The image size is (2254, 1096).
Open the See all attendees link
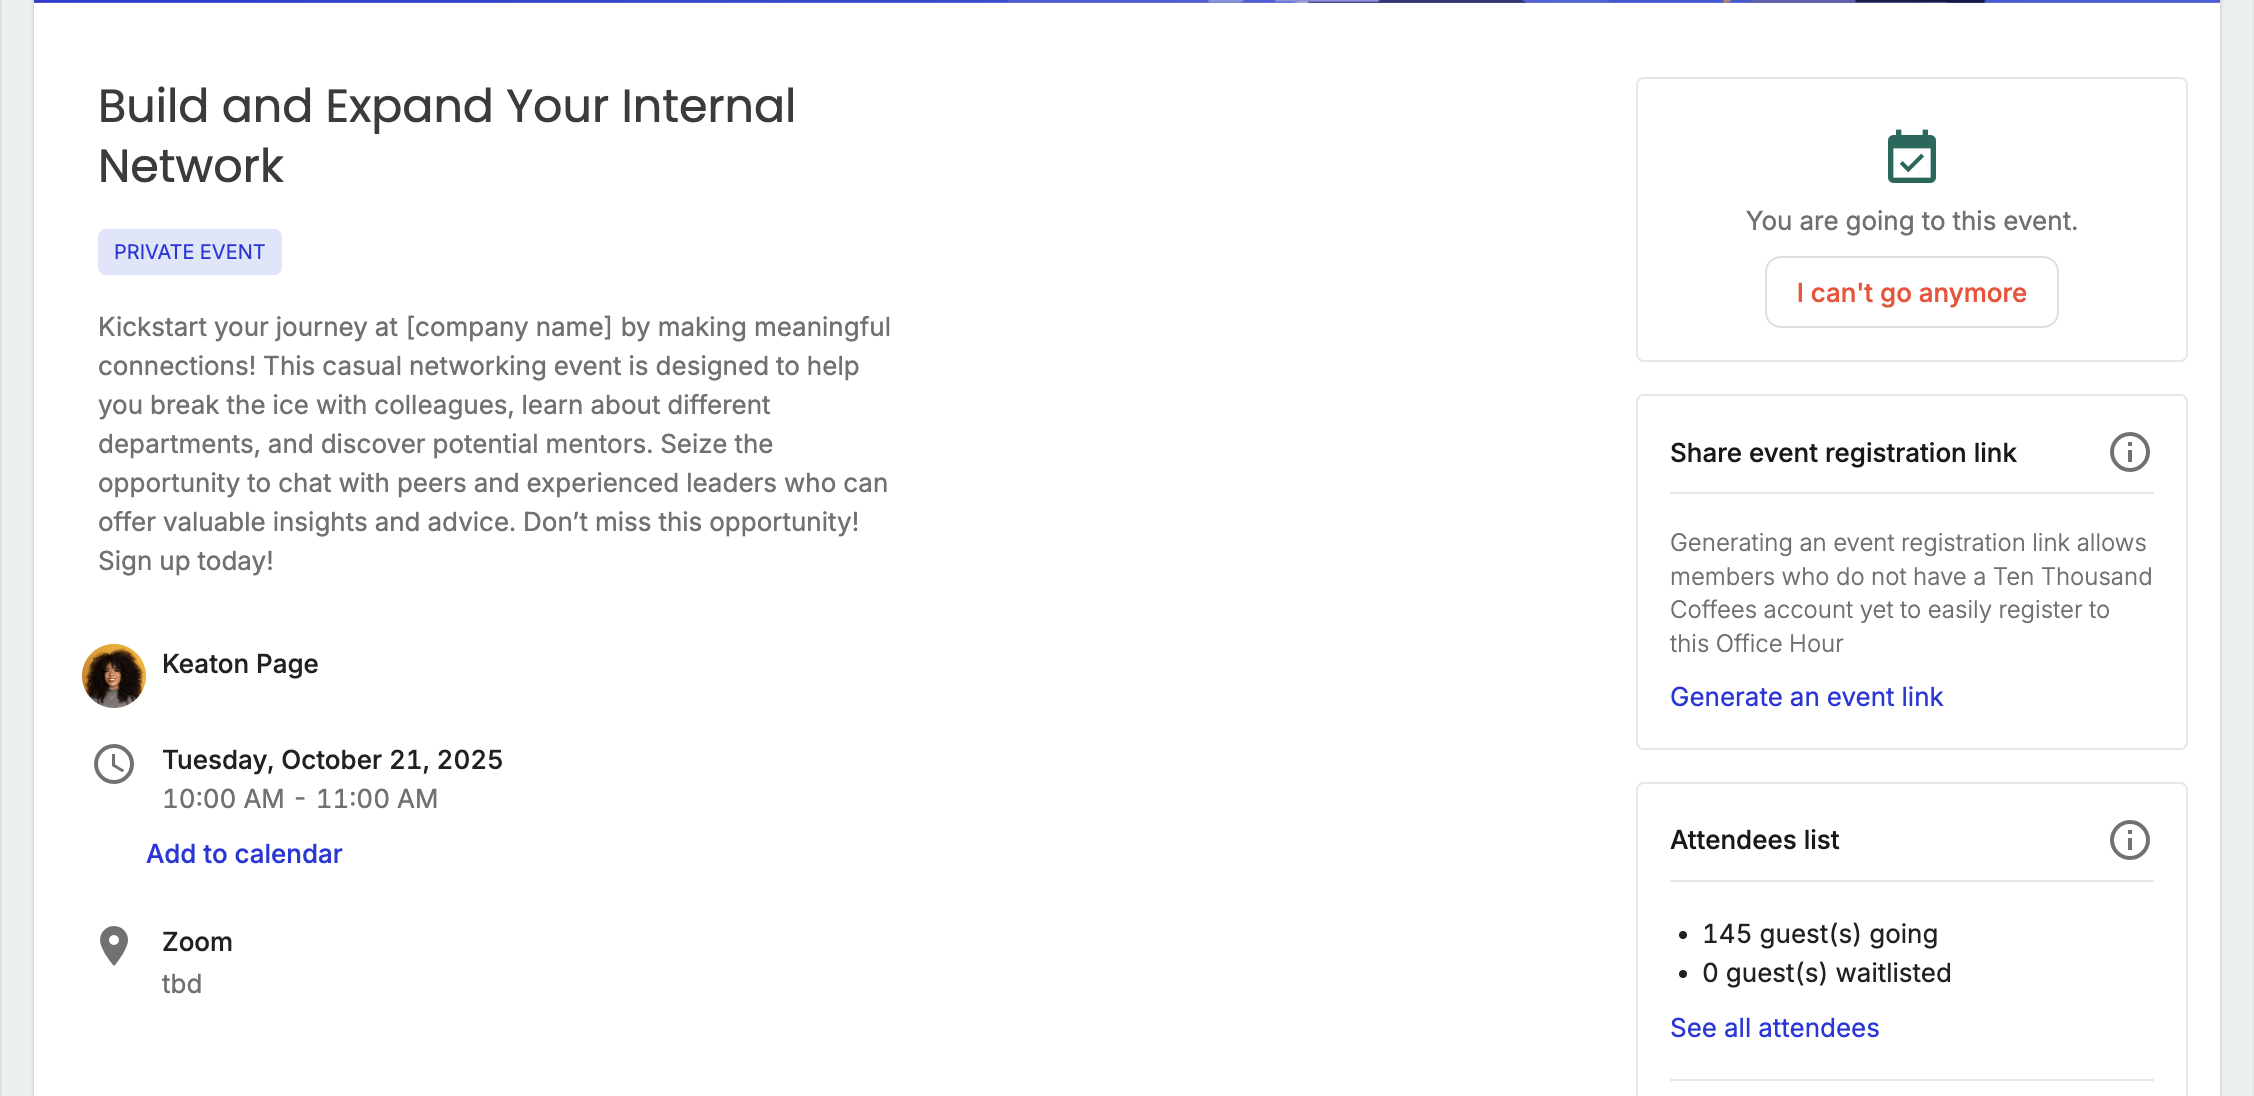coord(1774,1028)
